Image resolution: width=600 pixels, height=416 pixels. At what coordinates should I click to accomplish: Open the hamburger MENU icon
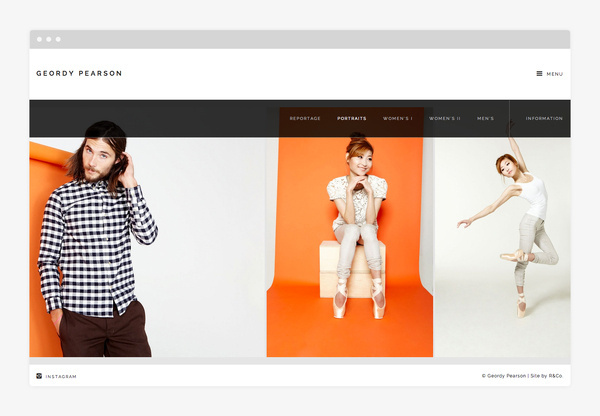[x=539, y=73]
